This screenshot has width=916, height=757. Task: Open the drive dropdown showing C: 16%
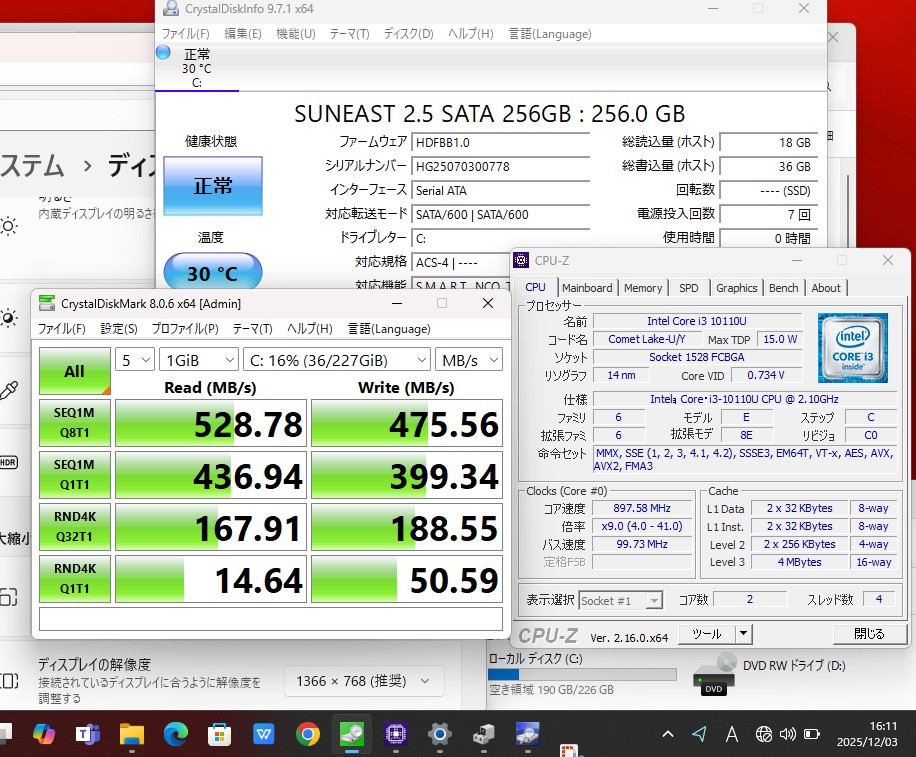click(x=337, y=360)
